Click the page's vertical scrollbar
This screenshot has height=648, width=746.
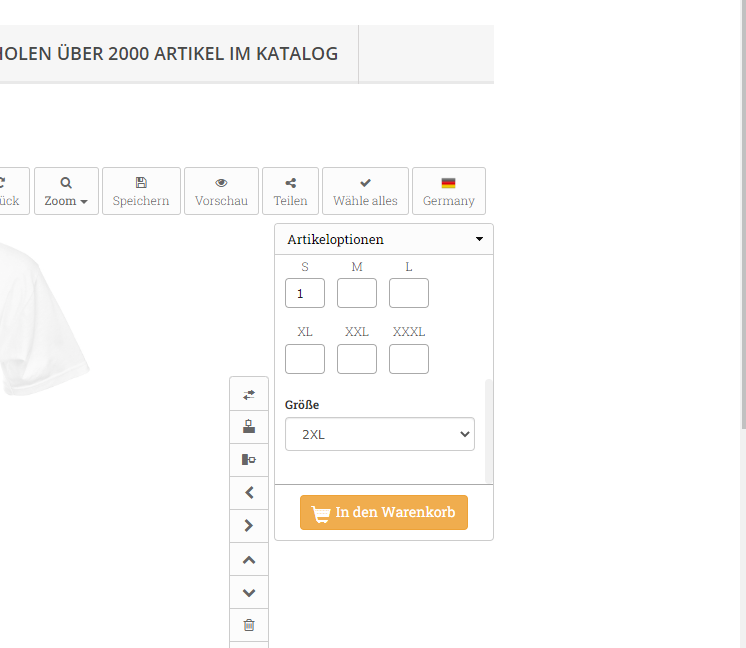pos(743,214)
